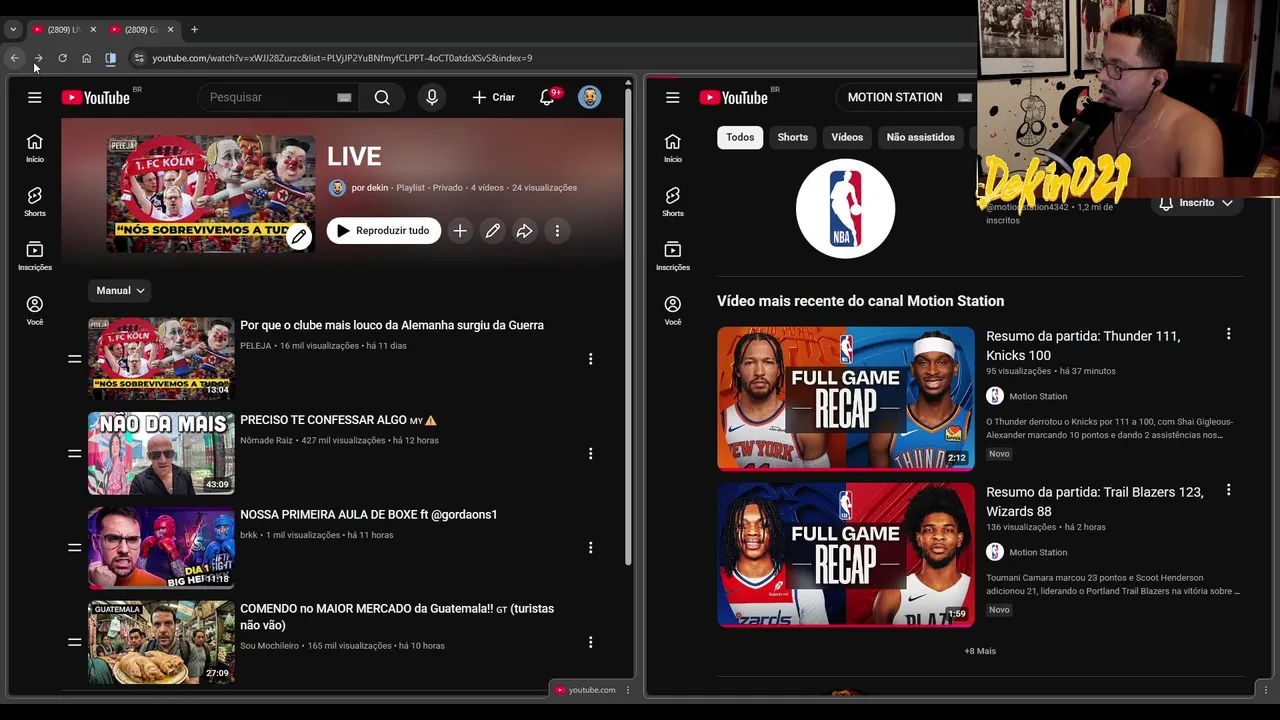Select the Shorts filter chip
Viewport: 1280px width, 720px height.
[x=793, y=137]
